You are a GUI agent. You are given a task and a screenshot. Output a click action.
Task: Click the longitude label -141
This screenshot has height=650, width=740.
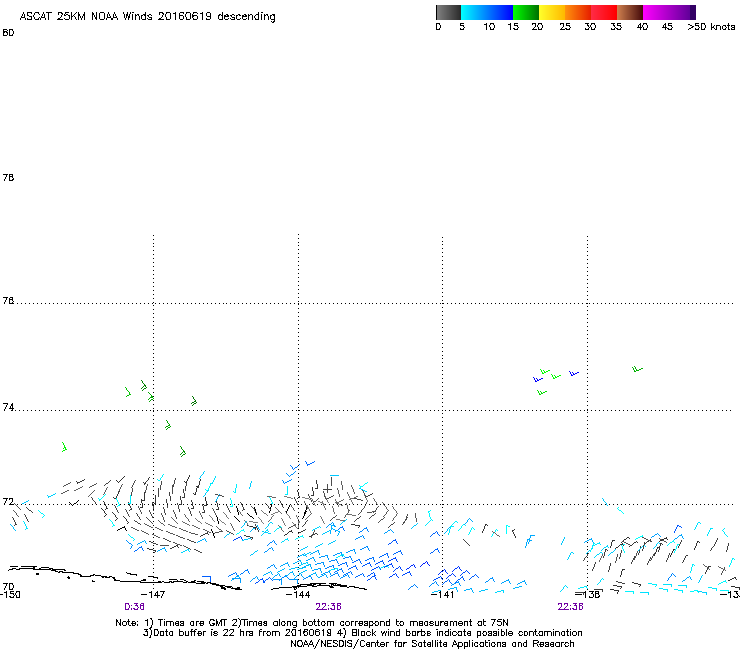pyautogui.click(x=443, y=594)
